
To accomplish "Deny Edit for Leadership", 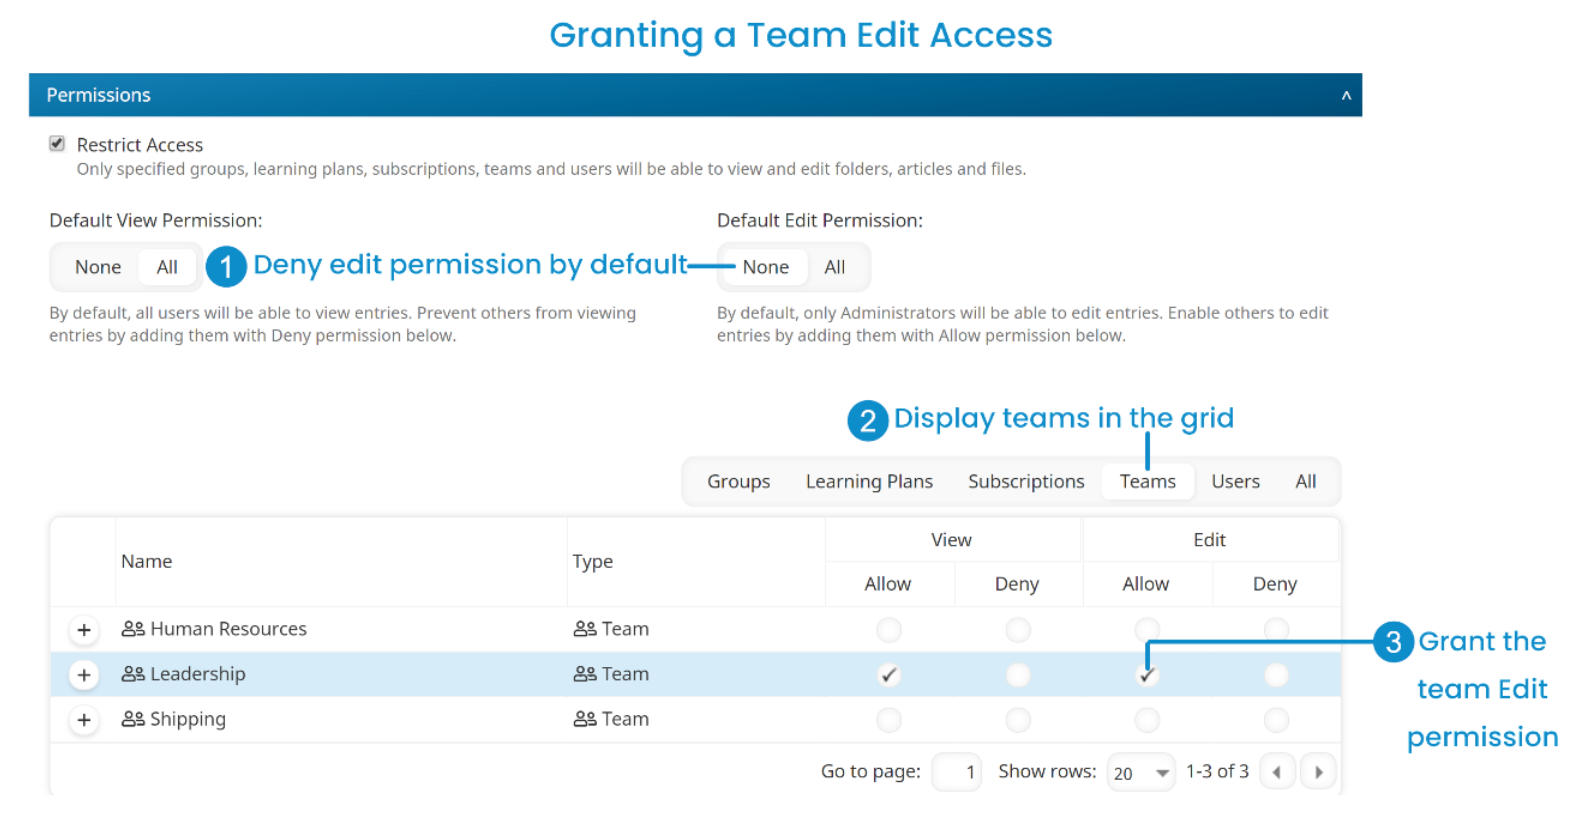I will click(1276, 675).
